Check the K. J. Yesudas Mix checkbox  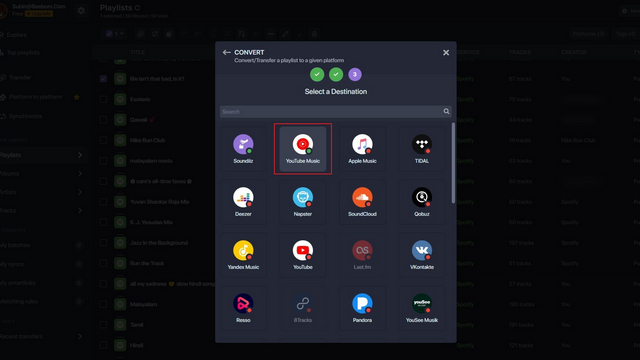tap(103, 222)
